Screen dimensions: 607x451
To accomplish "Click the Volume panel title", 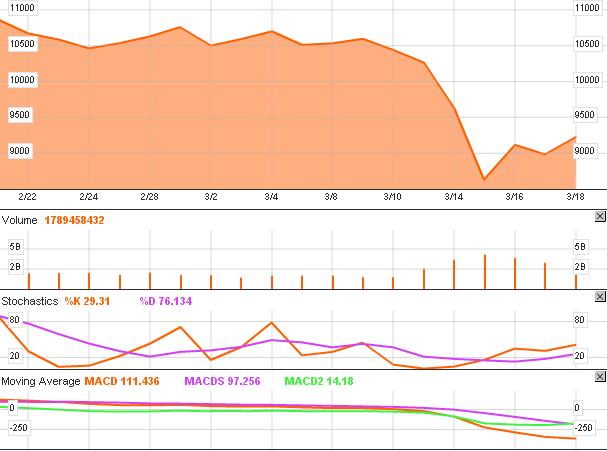I will click(19, 220).
